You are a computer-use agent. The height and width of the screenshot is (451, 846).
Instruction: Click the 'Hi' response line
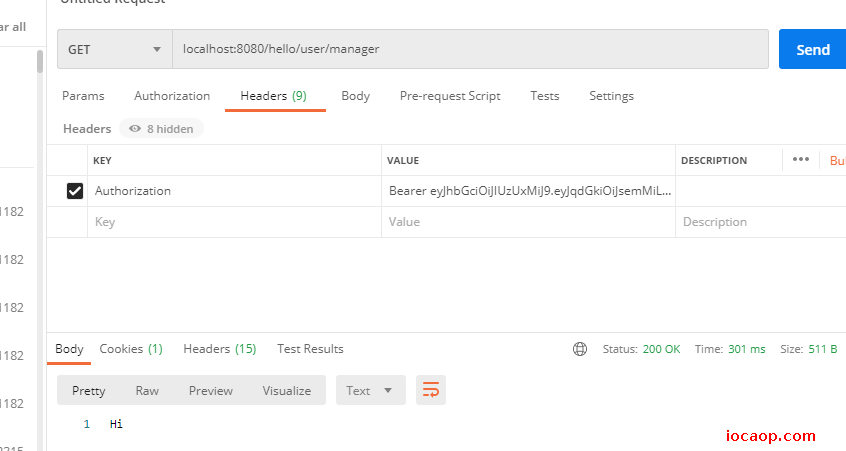(116, 424)
